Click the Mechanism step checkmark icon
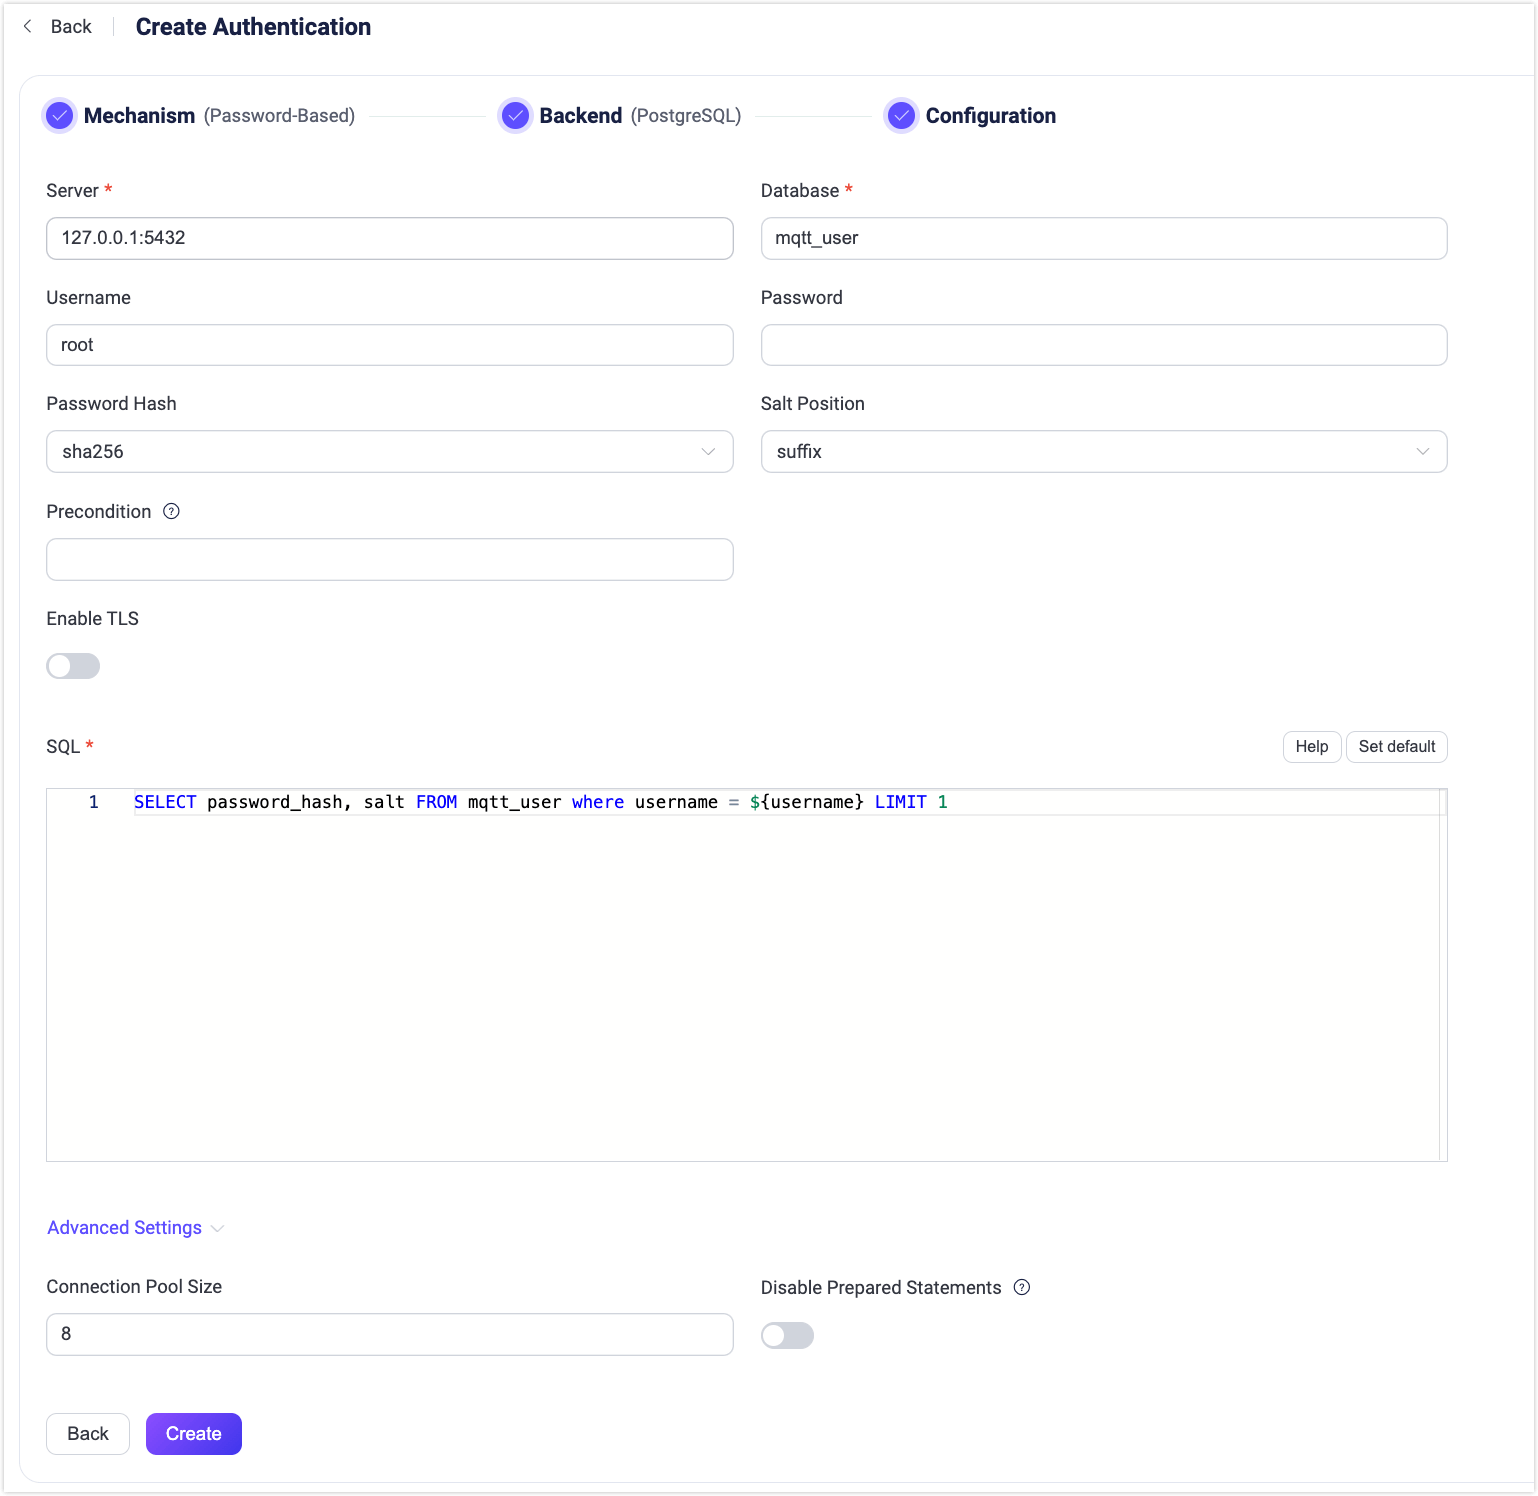 pos(59,115)
